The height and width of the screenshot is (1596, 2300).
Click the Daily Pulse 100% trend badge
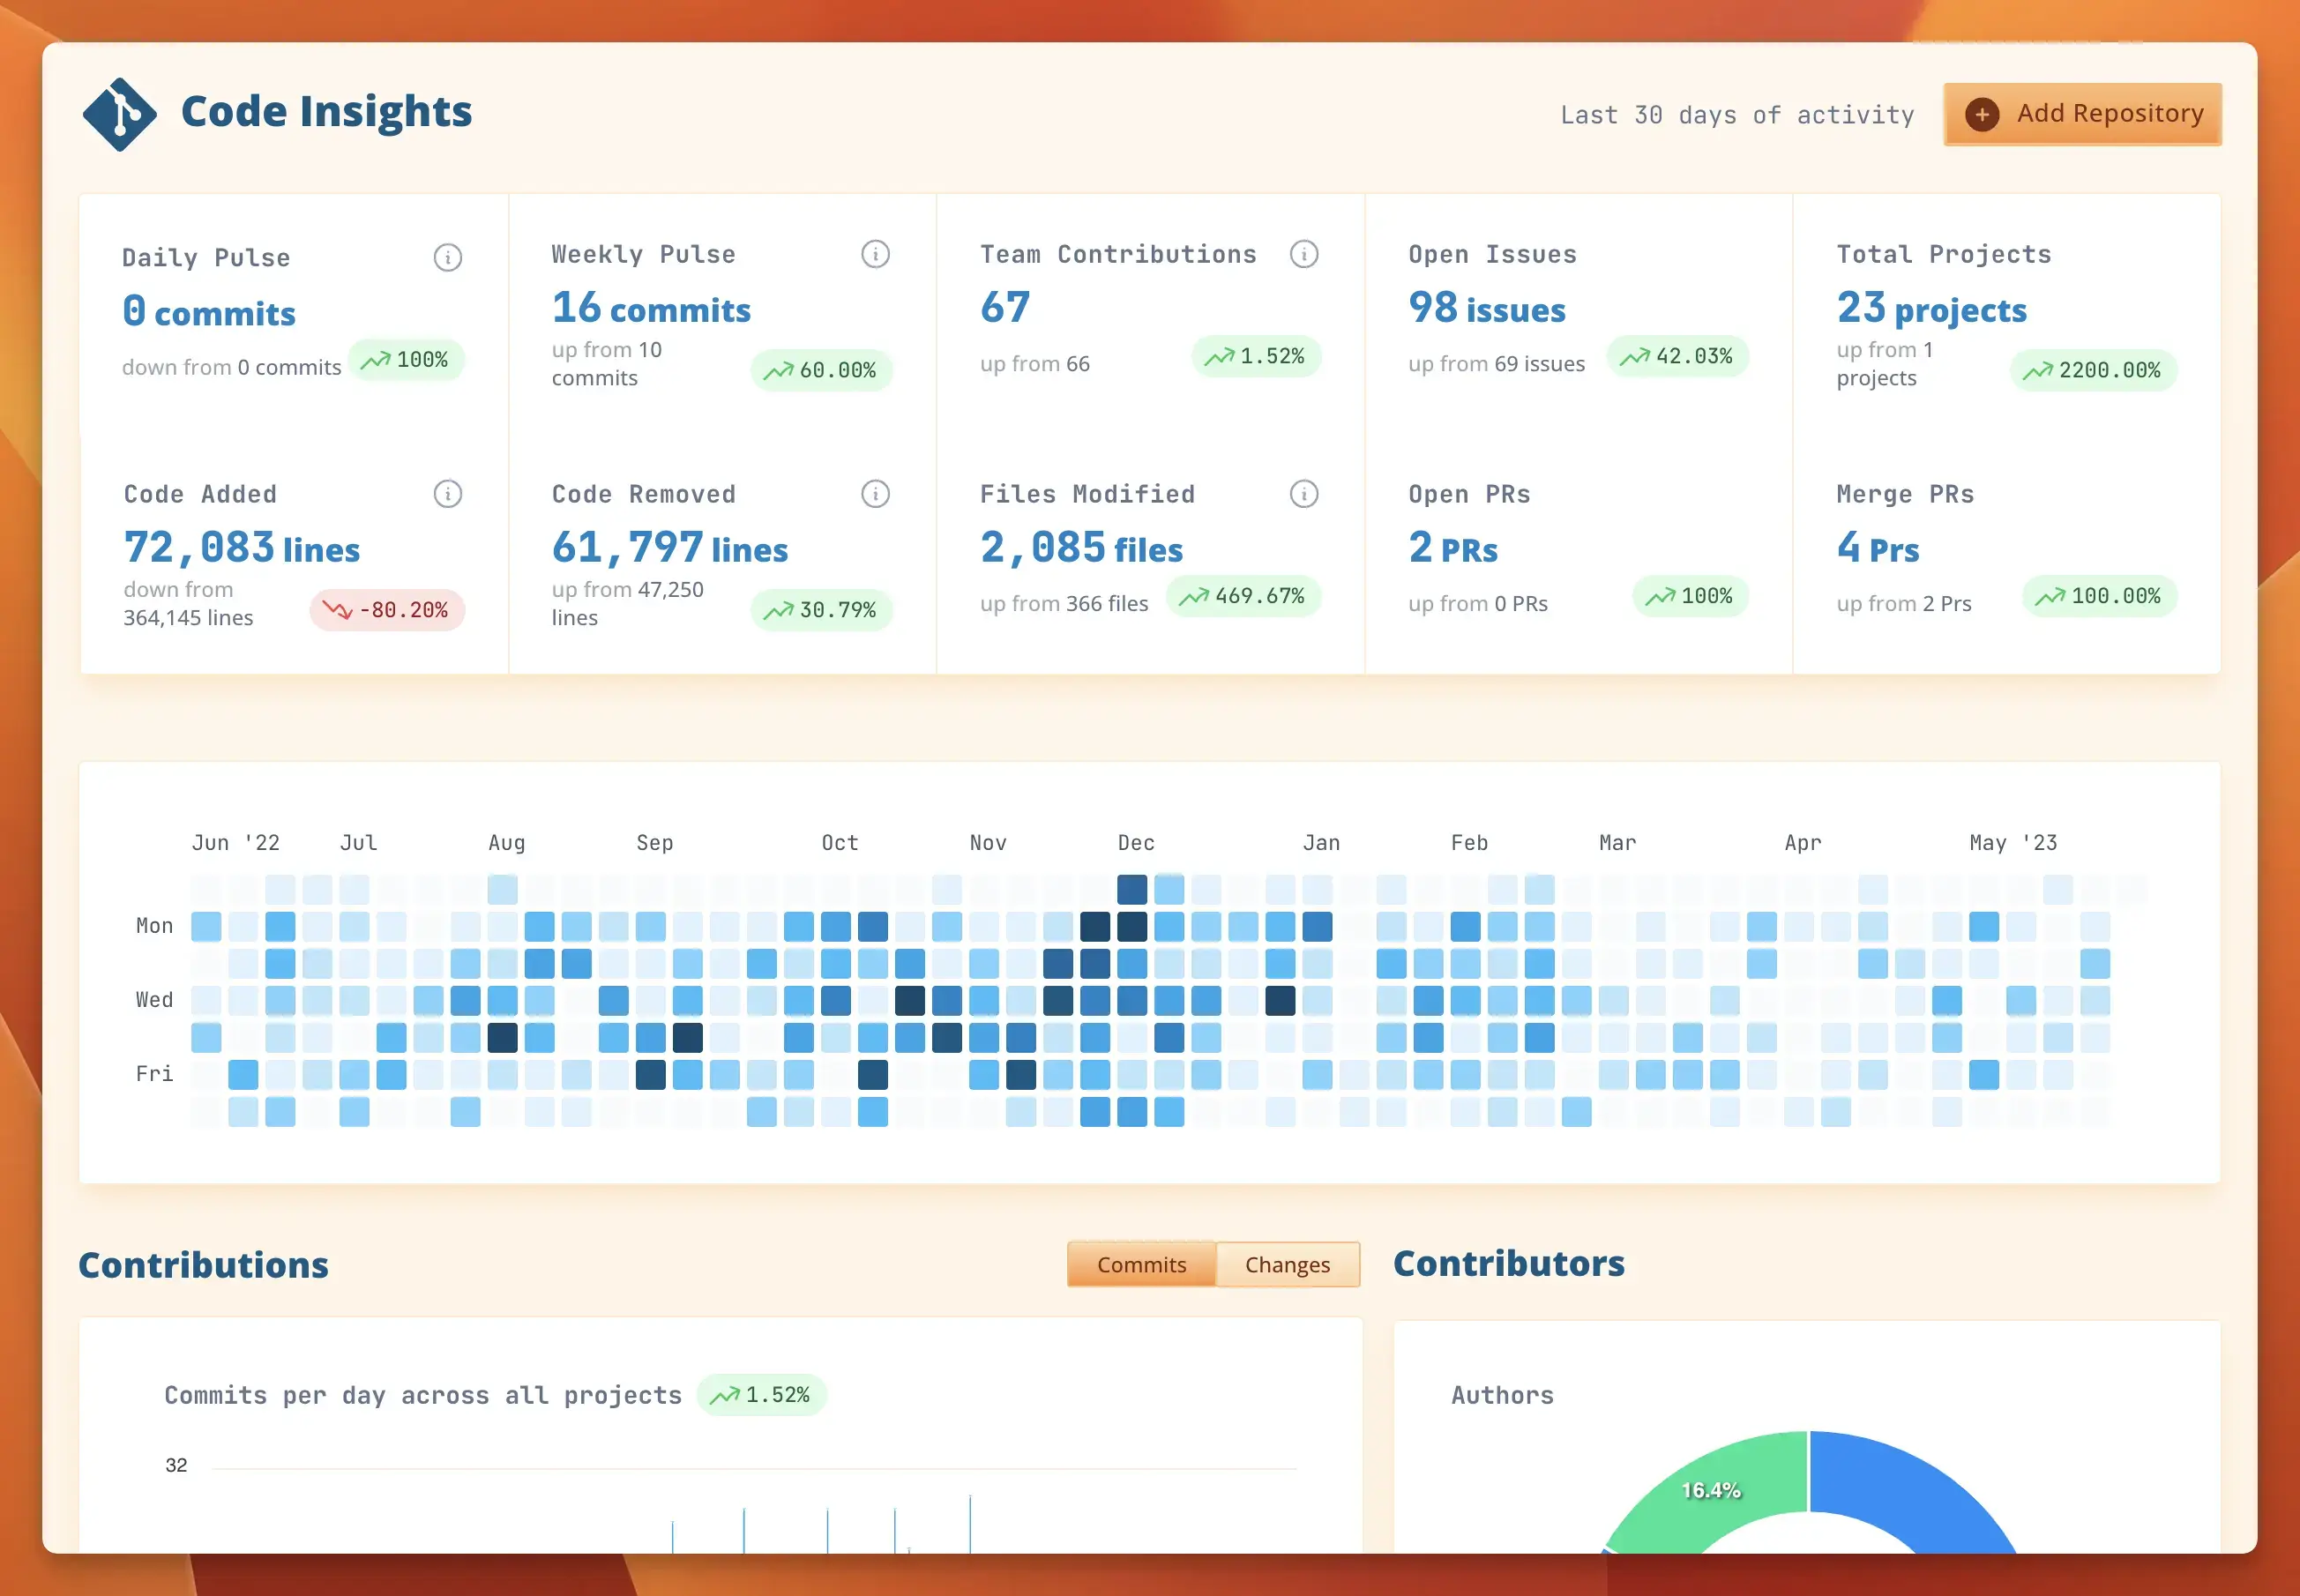(406, 359)
